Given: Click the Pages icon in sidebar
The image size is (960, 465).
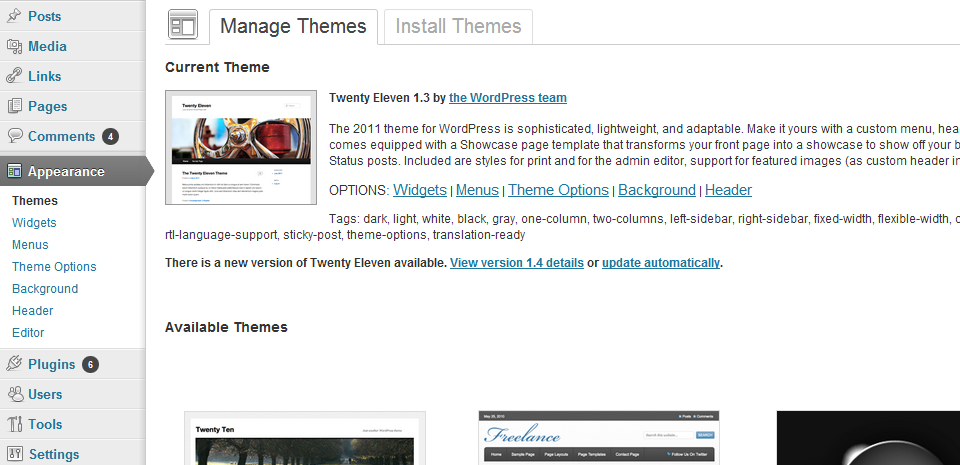Looking at the screenshot, I should point(14,106).
